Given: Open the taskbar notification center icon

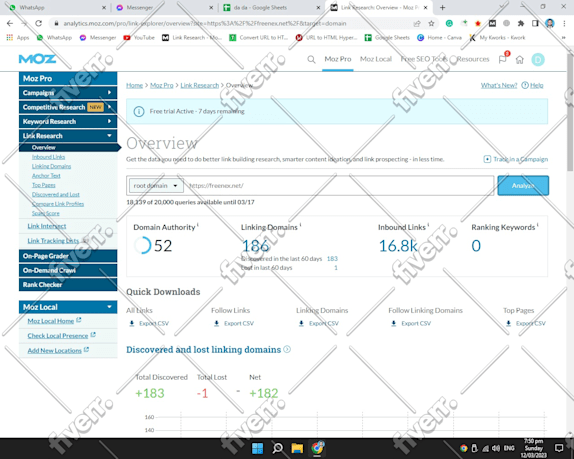Looking at the screenshot, I should (559, 448).
